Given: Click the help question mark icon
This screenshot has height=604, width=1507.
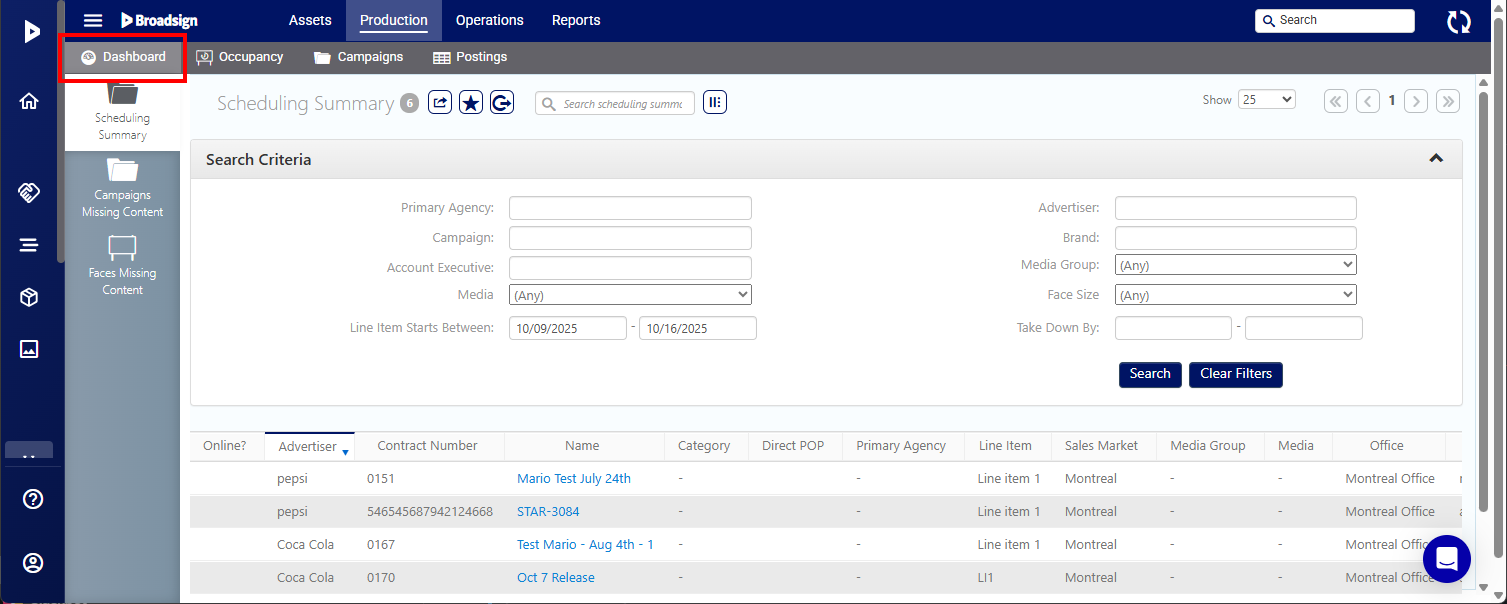Looking at the screenshot, I should click(33, 499).
